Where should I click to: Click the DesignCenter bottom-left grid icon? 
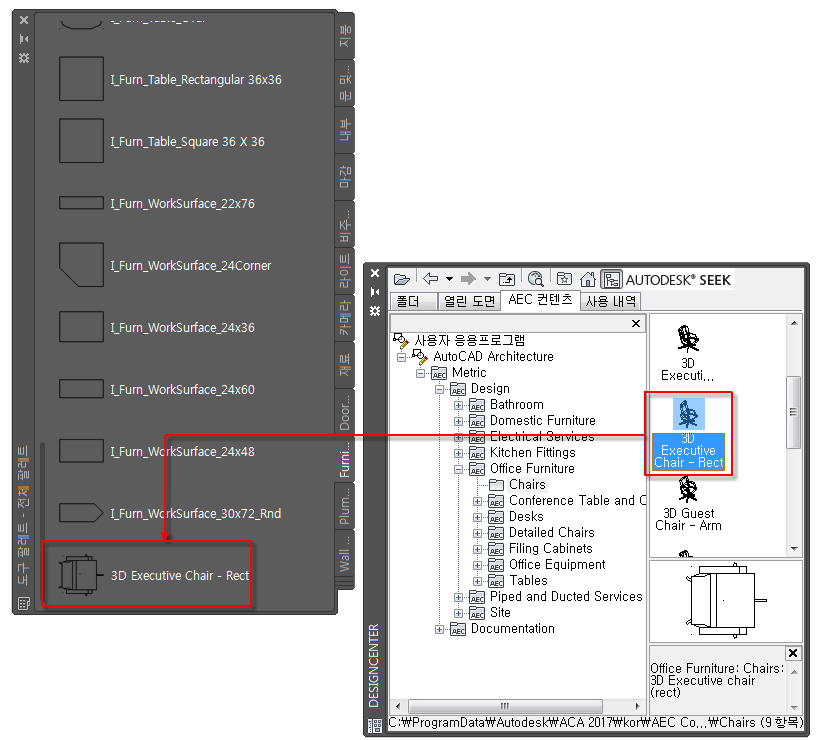tap(375, 725)
